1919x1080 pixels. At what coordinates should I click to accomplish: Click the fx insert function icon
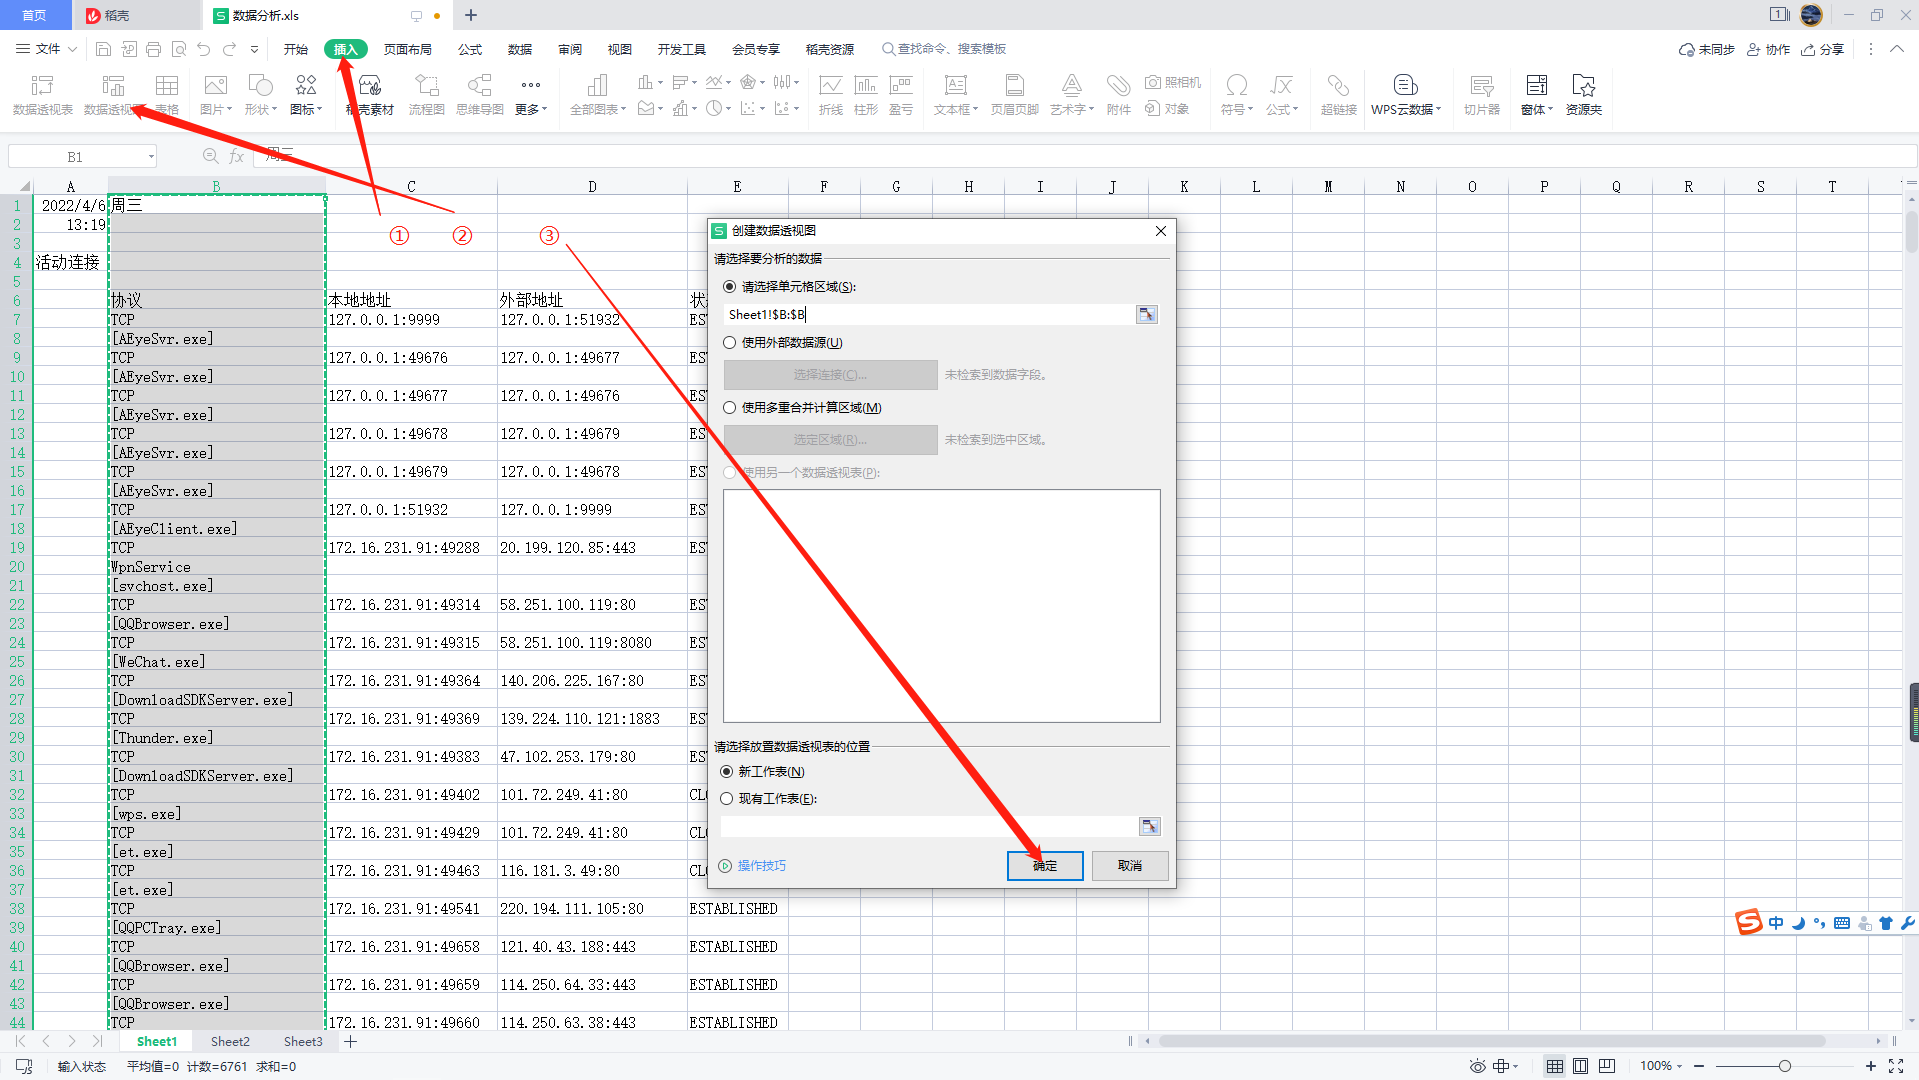237,156
